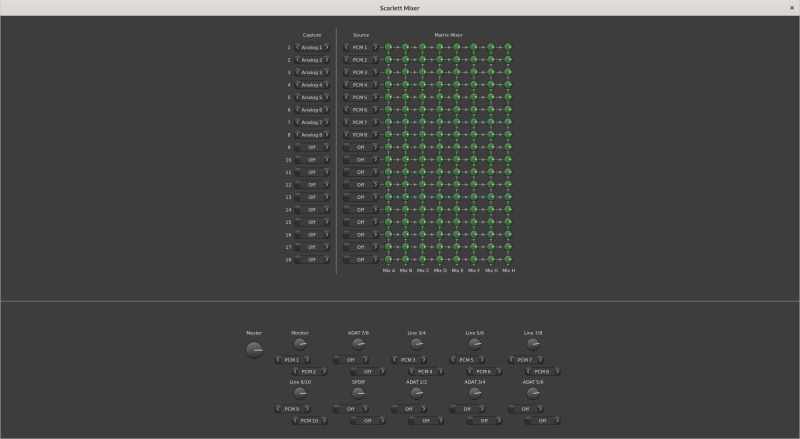800x439 pixels.
Task: Click next arrow on Line 9/10 PCM 10 selector
Action: tap(324, 421)
